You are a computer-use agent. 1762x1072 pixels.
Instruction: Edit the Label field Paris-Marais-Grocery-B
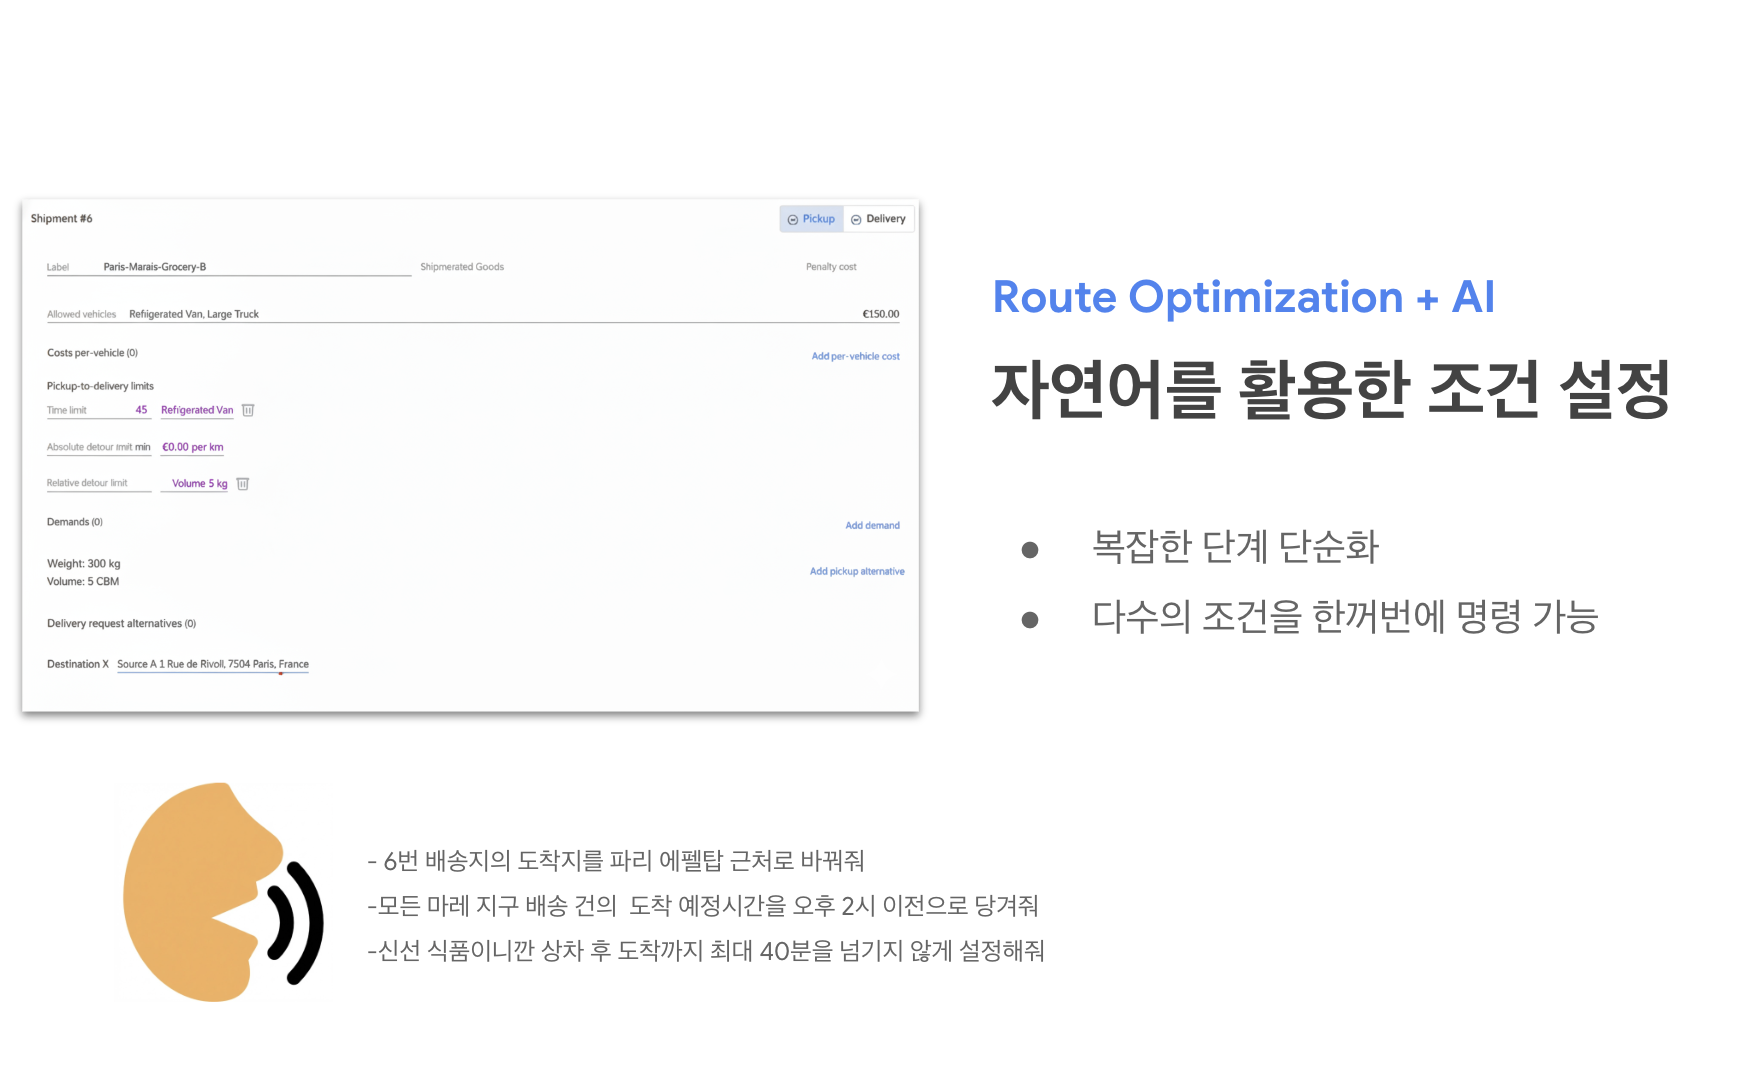[x=255, y=267]
